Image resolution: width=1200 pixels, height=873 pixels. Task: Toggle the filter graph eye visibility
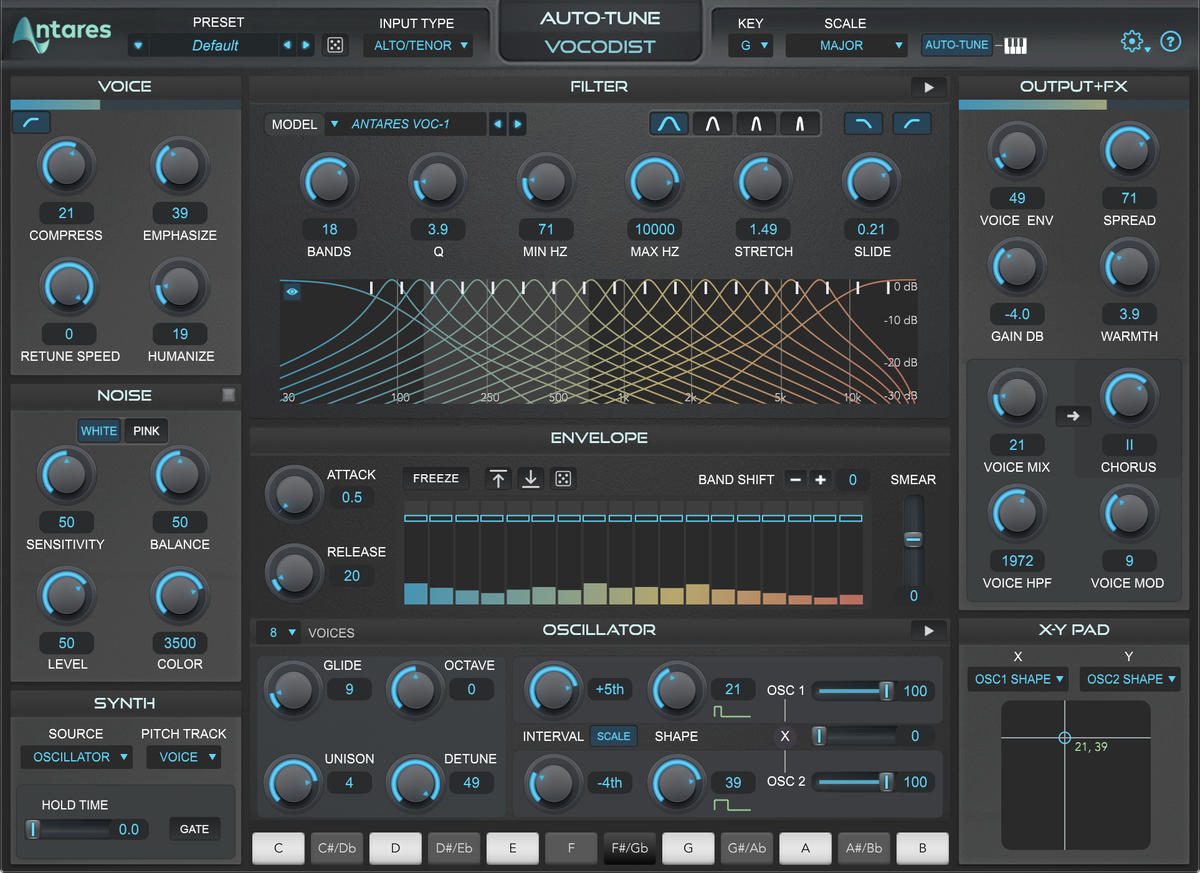point(292,292)
